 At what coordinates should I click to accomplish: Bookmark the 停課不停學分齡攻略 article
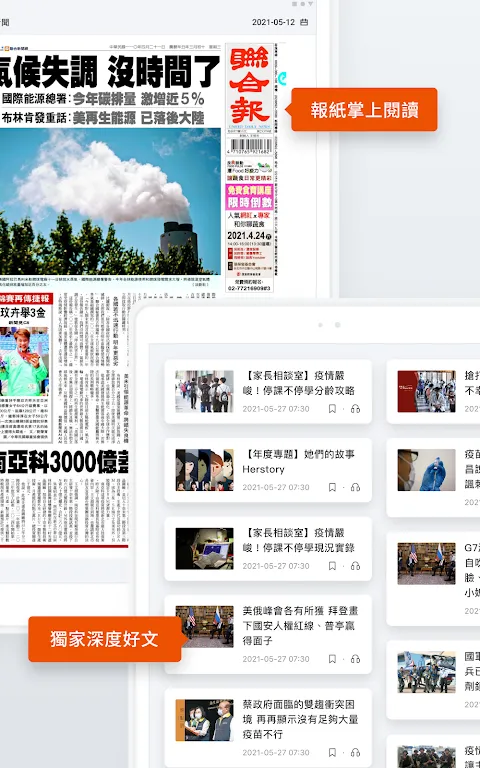(x=332, y=408)
